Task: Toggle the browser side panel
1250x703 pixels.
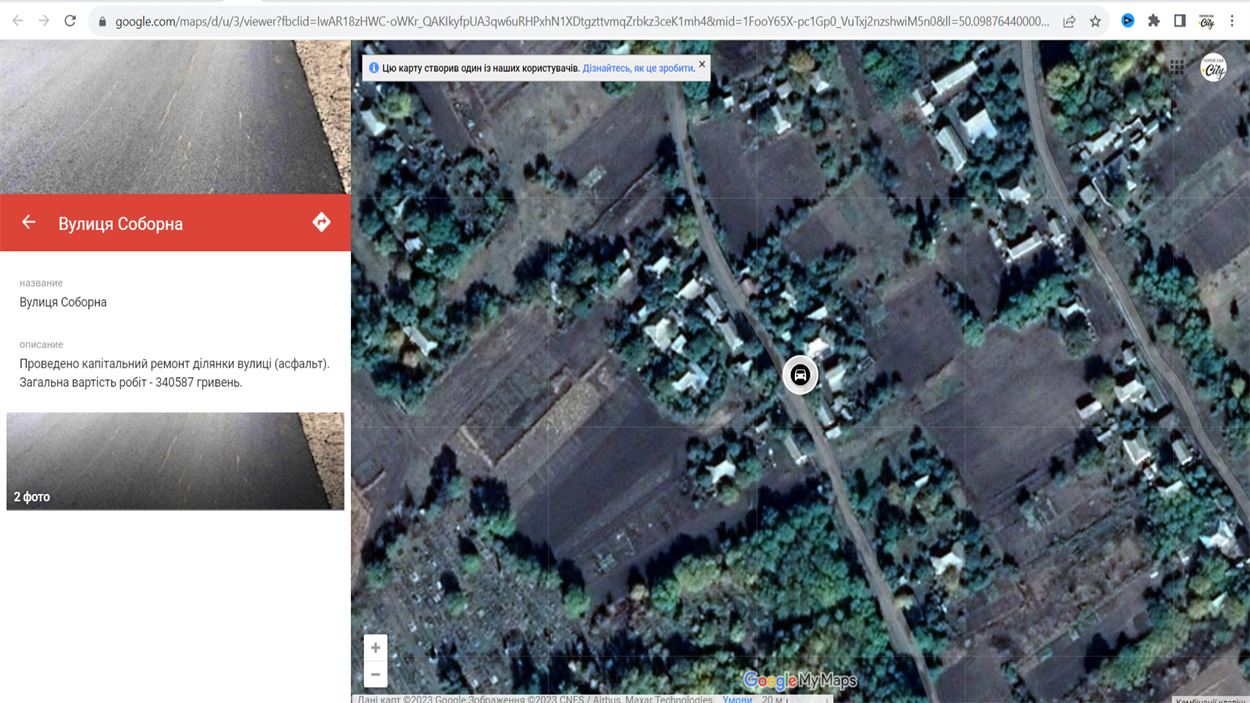Action: pos(1180,21)
